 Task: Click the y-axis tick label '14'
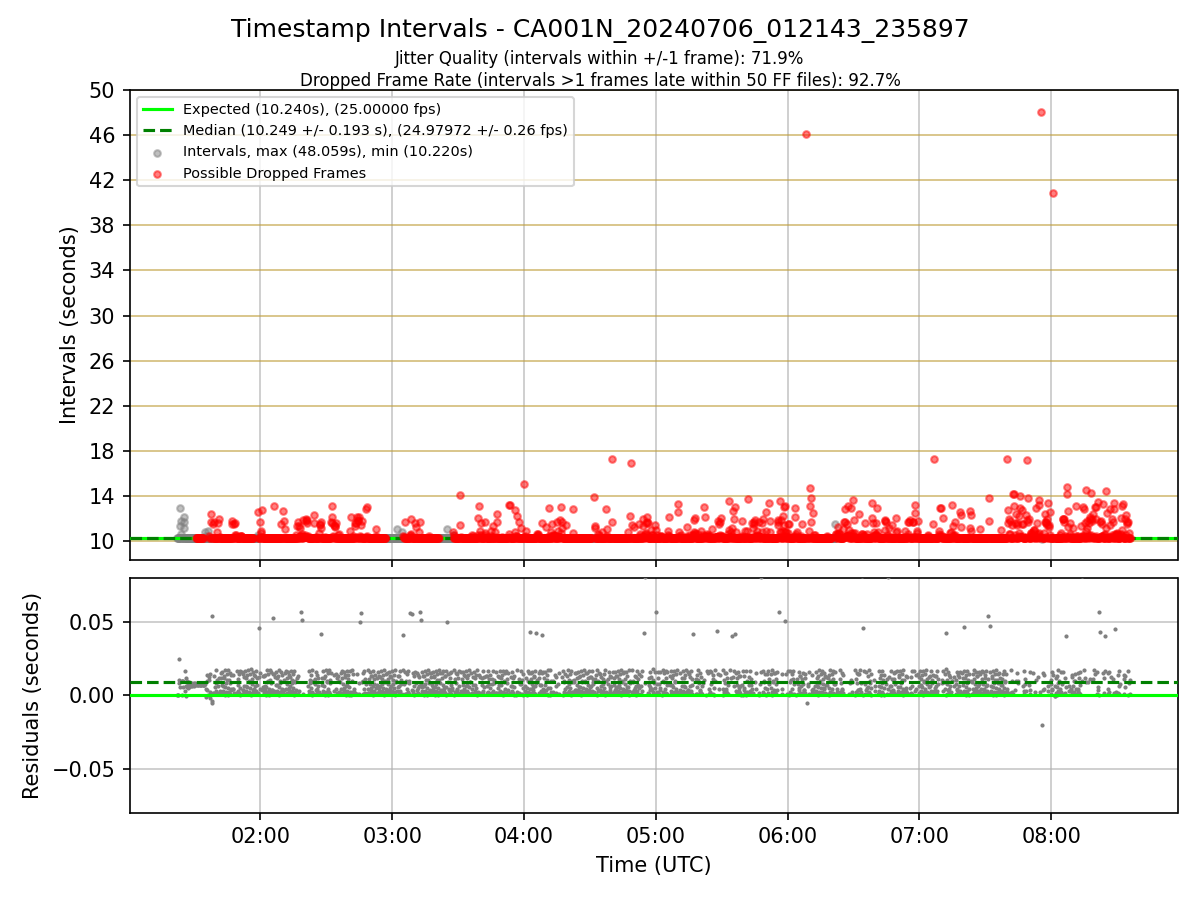104,496
